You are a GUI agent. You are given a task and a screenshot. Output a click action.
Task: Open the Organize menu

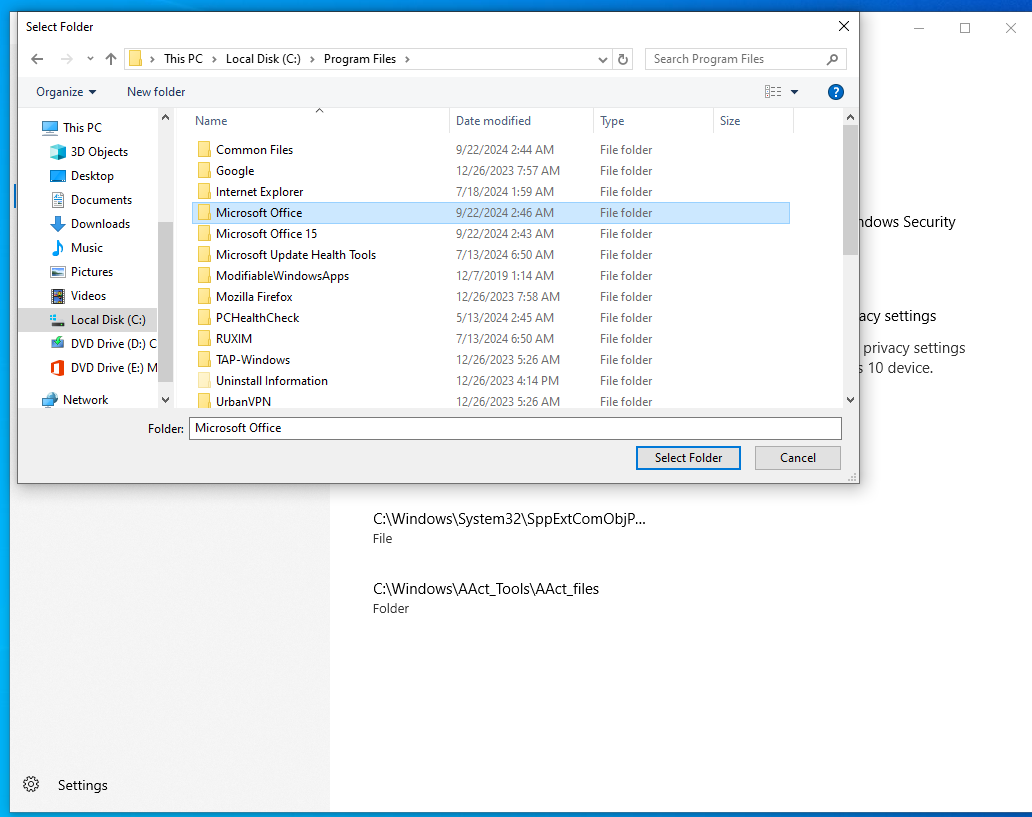[x=66, y=92]
